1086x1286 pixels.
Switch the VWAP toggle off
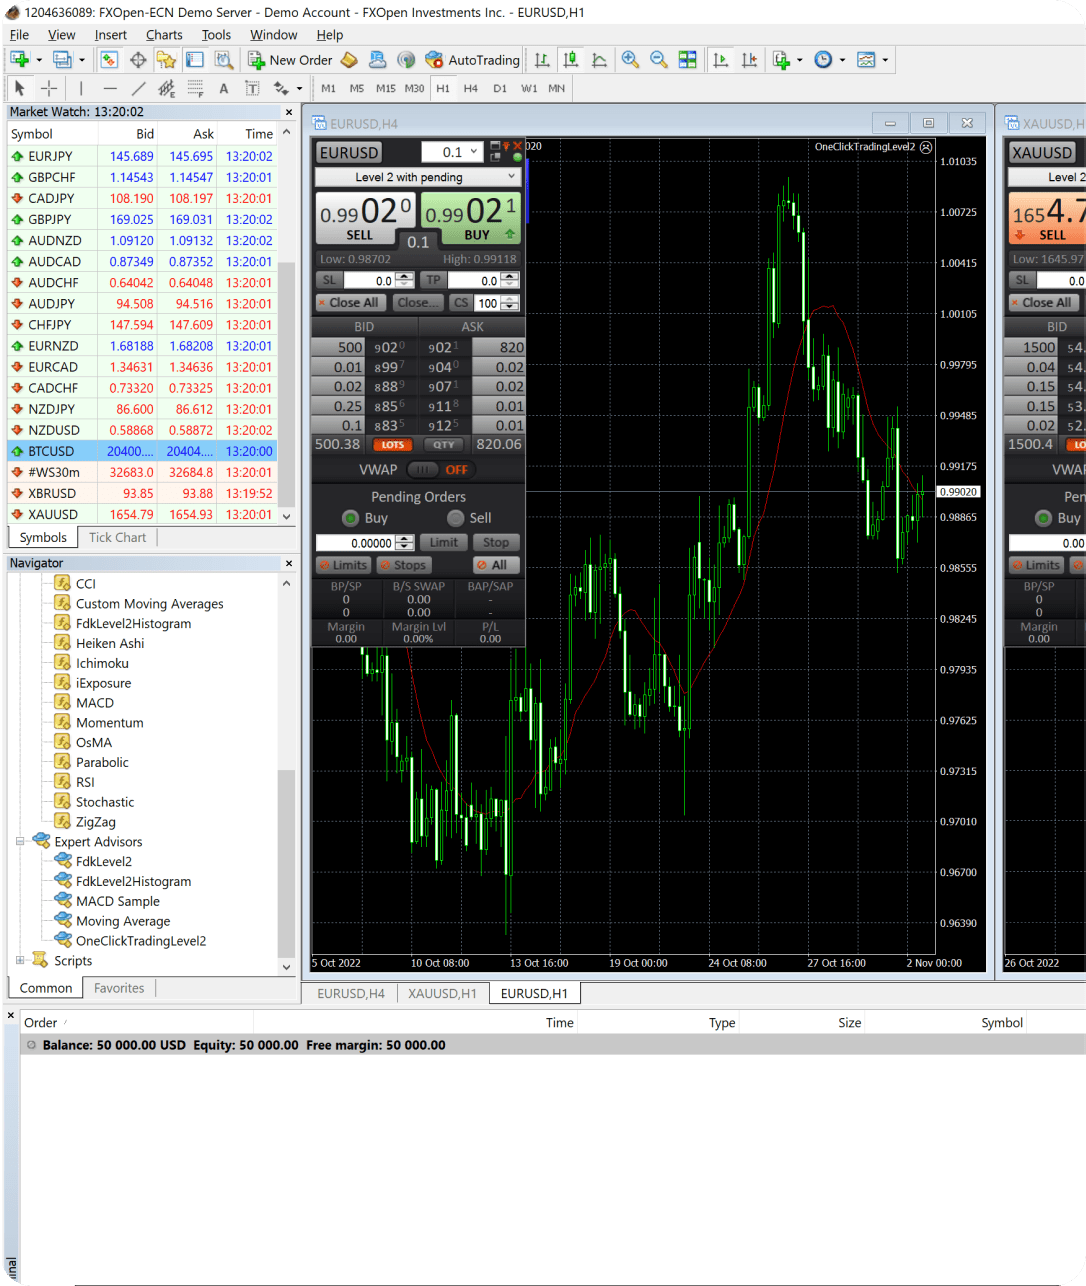tap(423, 468)
